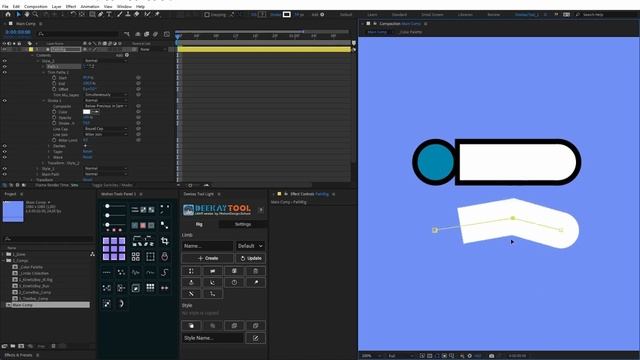Toggle visibility eye of Stroke 1

4,100
